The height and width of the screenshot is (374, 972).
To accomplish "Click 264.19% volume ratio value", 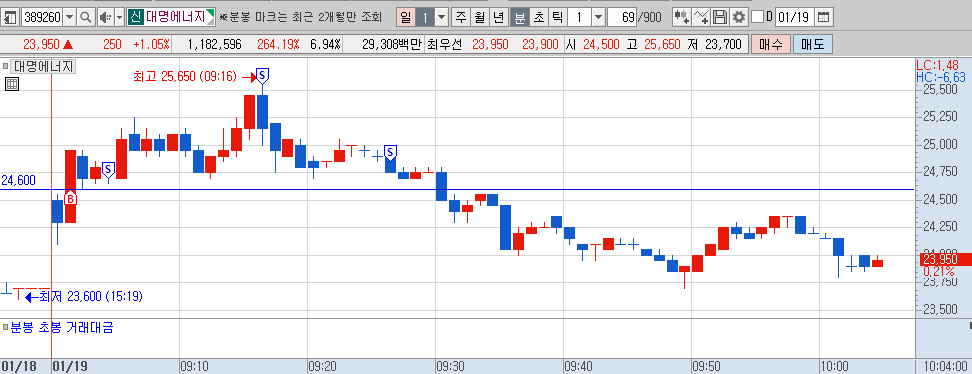I will coord(278,45).
